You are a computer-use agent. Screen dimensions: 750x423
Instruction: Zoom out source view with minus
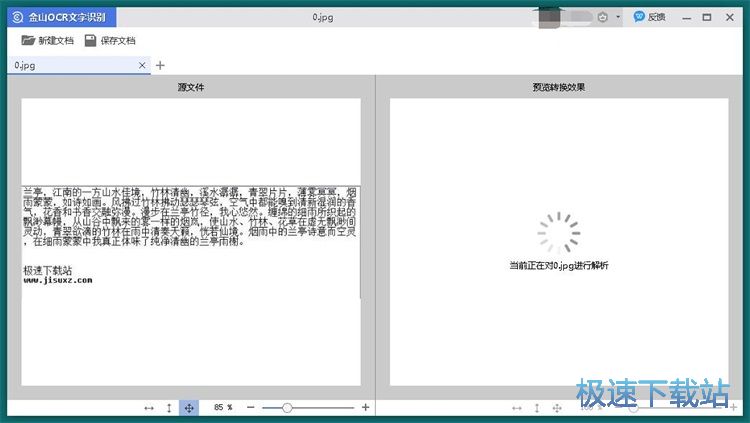click(x=251, y=408)
